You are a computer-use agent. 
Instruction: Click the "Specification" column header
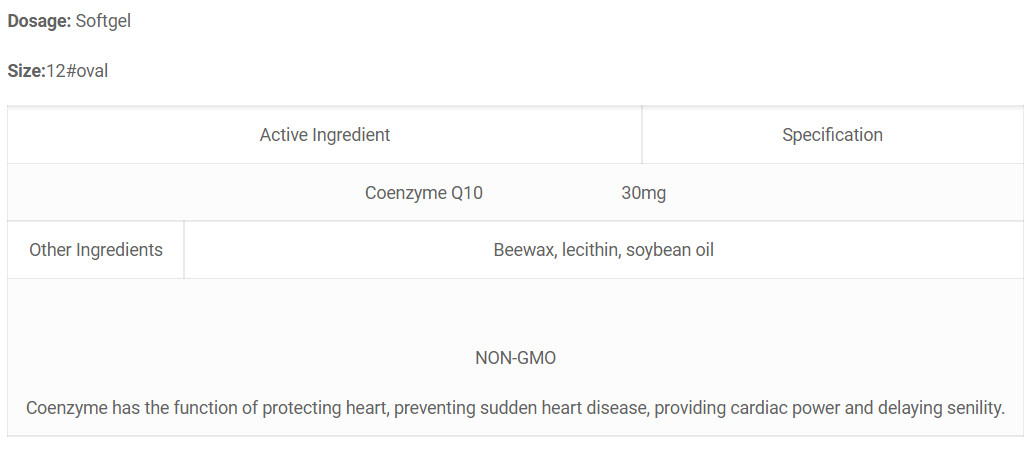[x=832, y=135]
